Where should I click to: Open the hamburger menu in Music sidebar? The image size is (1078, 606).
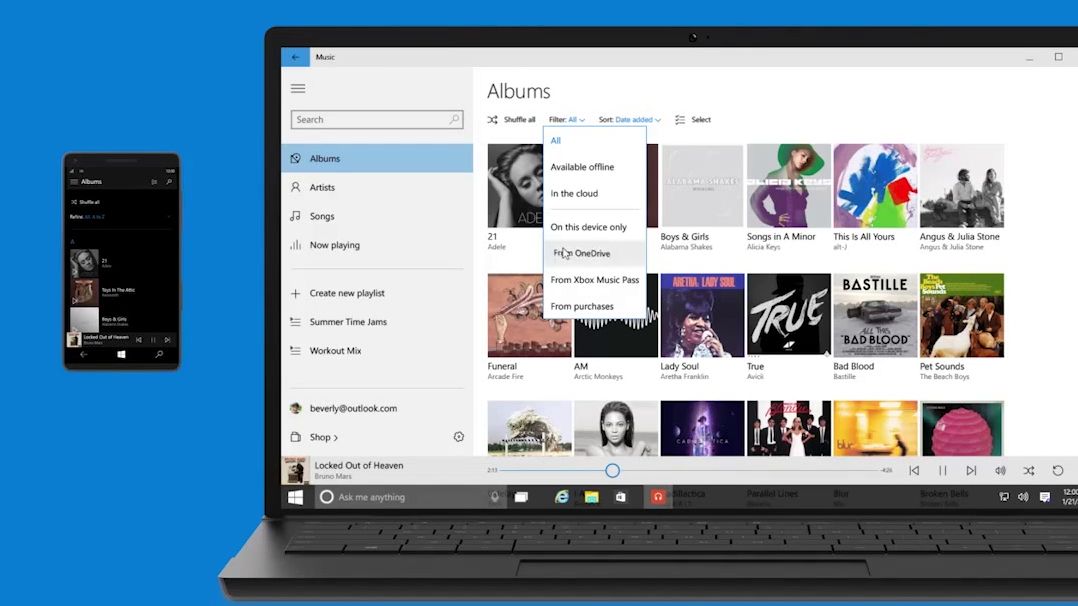pos(298,88)
